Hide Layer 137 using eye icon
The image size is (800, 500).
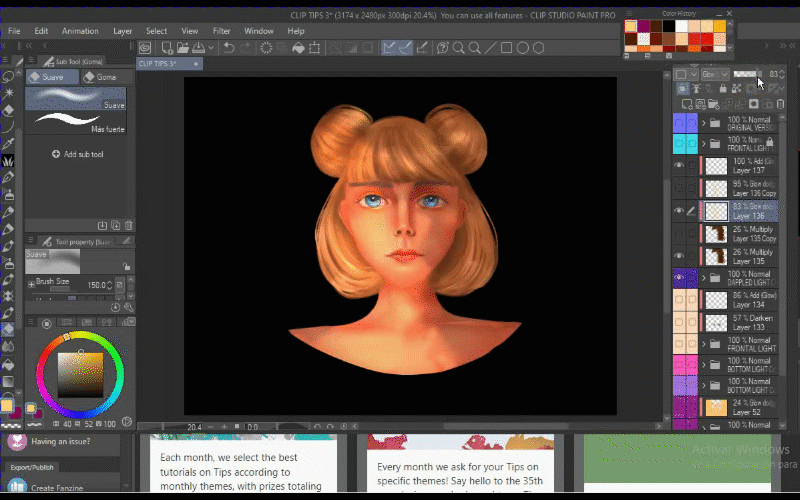tap(680, 166)
